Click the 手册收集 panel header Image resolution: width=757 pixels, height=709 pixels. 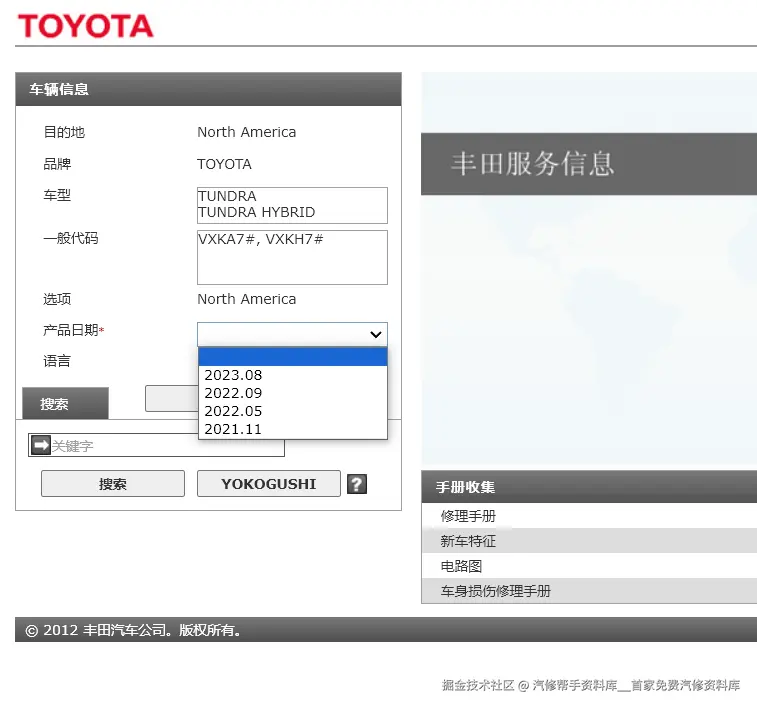589,487
